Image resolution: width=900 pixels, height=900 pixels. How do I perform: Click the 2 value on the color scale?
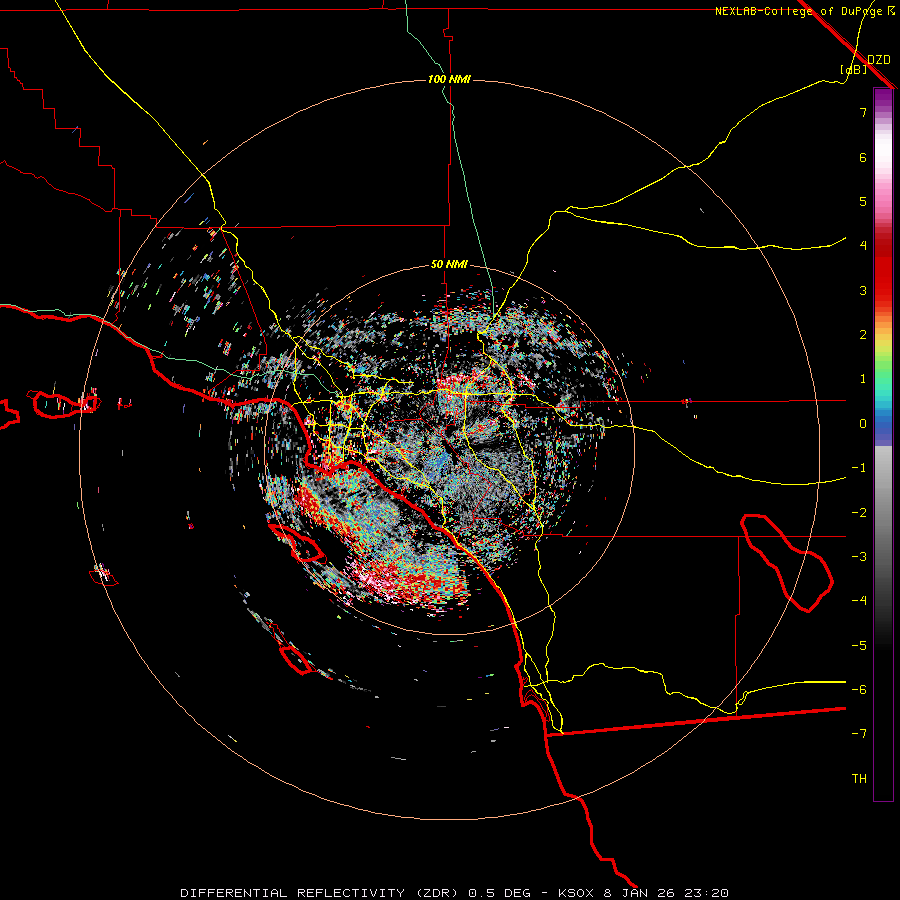863,335
